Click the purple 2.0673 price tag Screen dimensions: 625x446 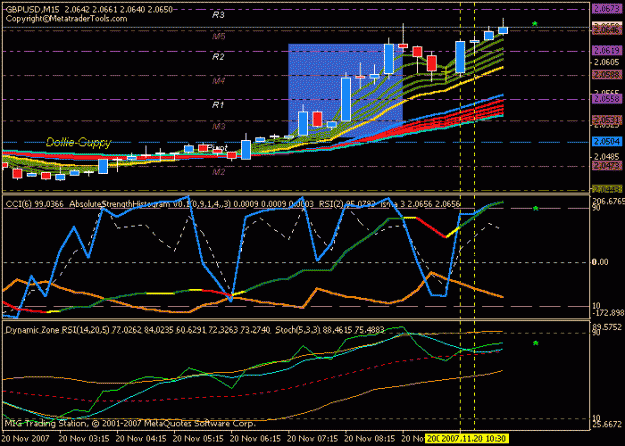[606, 9]
